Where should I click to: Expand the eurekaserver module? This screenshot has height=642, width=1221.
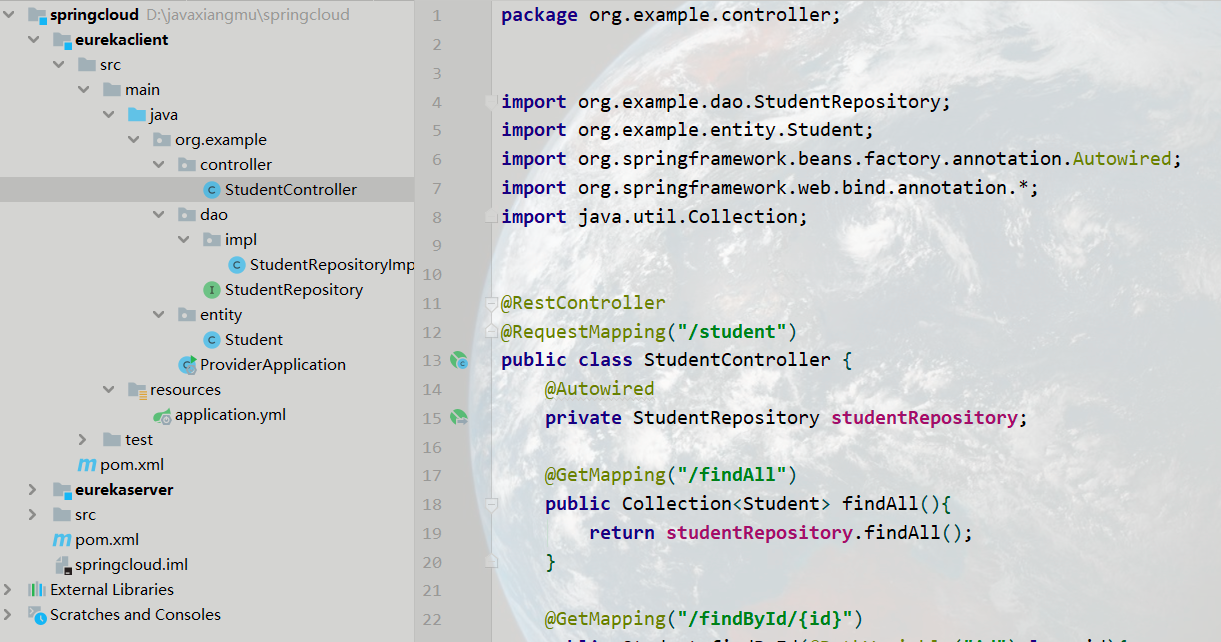pos(34,490)
